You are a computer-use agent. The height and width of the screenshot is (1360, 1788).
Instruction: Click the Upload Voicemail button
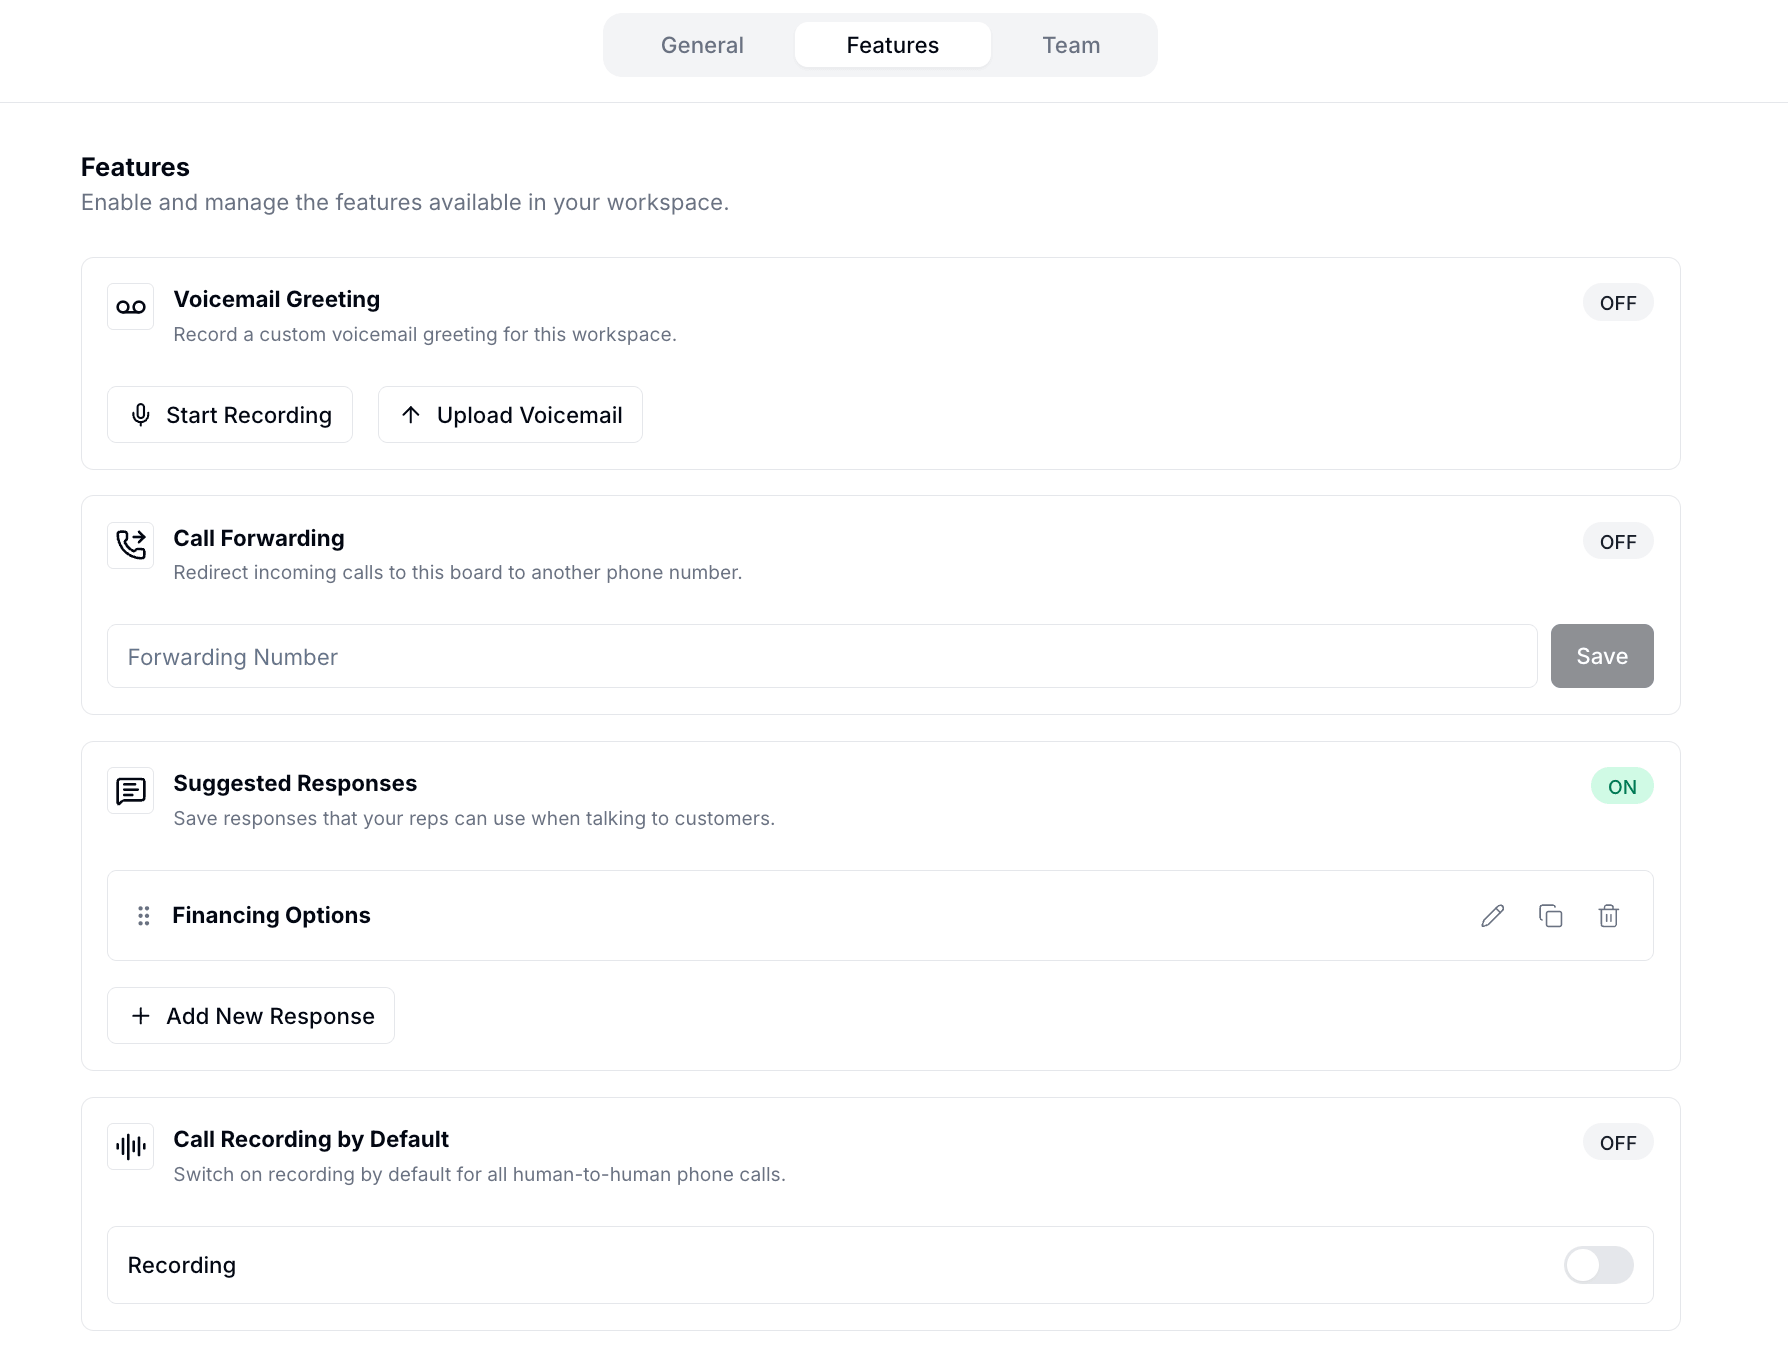point(510,415)
